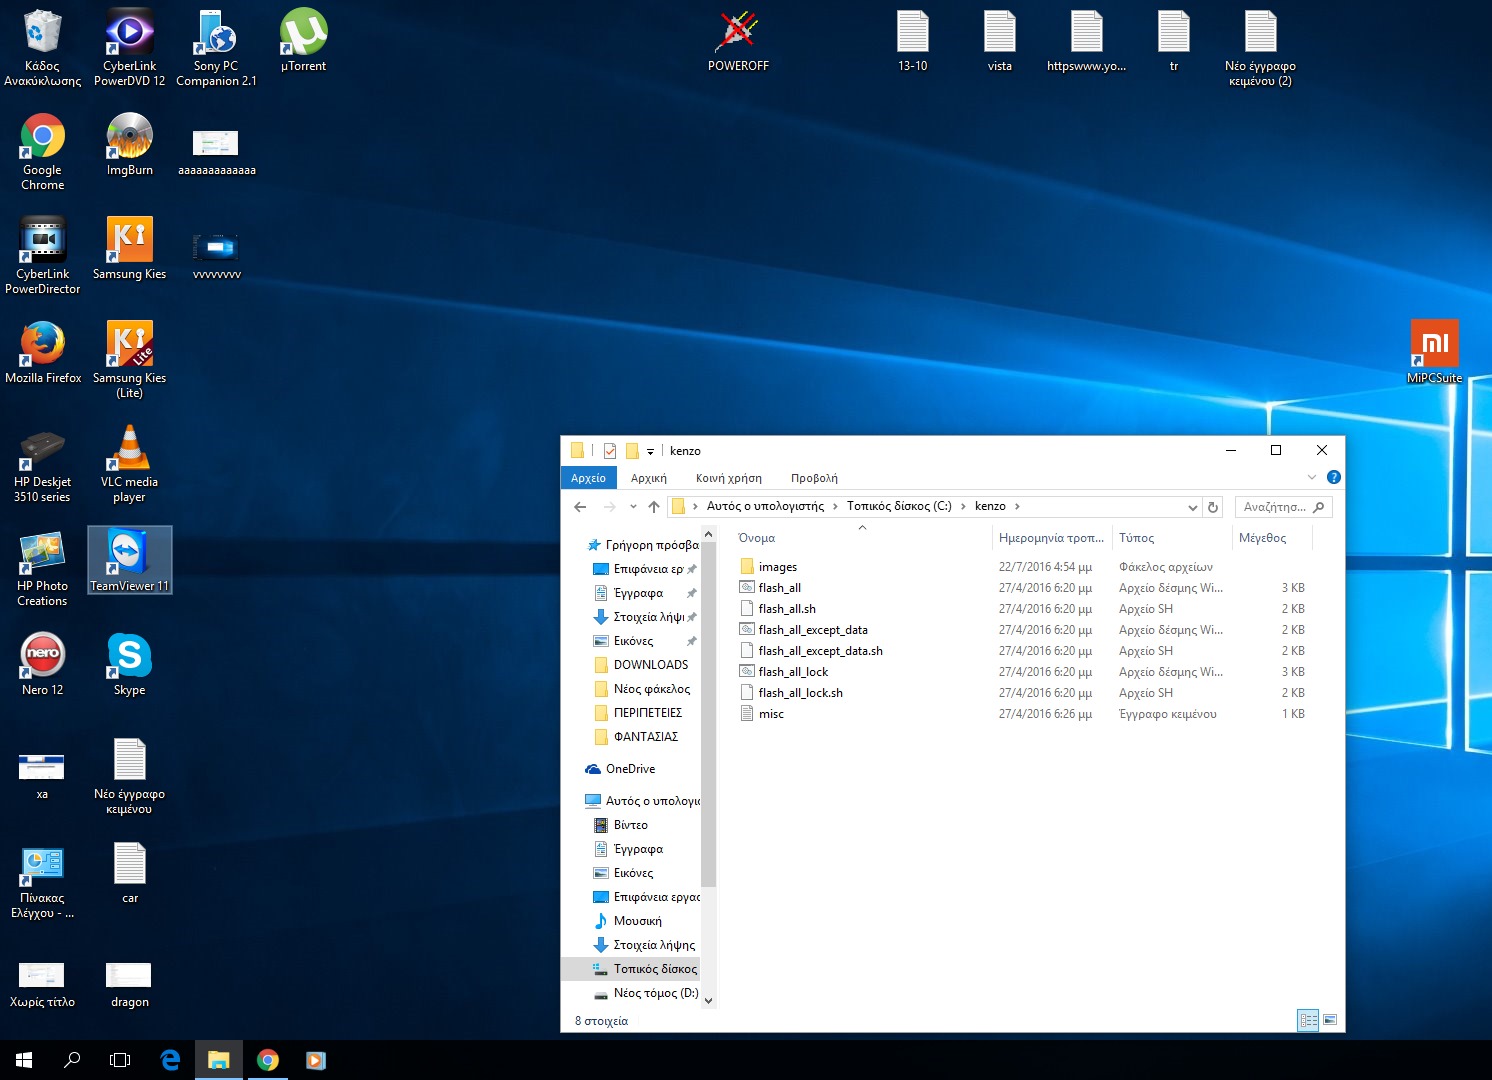Click the Τοπικός δίσκος (C:) breadcrumb
Screen dimensions: 1492x1080
(899, 506)
